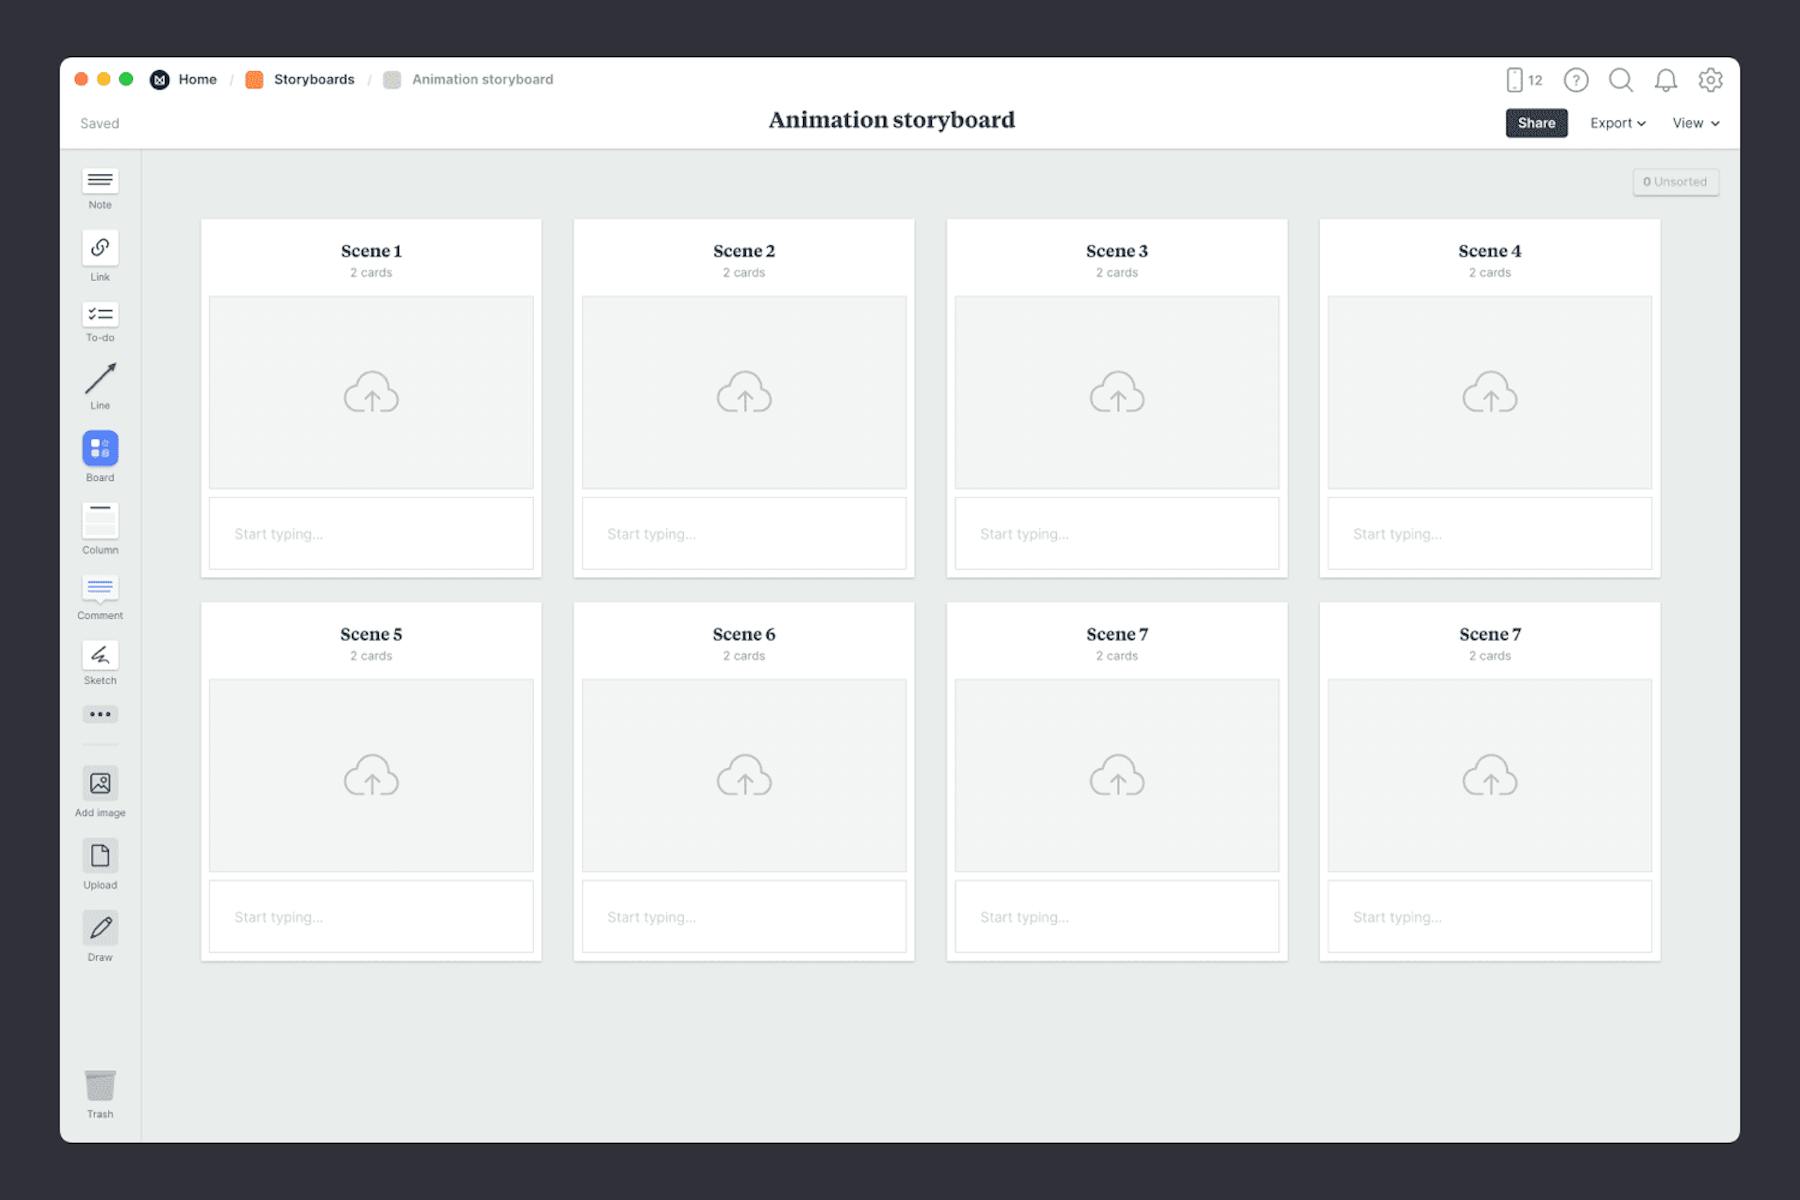Viewport: 1800px width, 1200px height.
Task: Open more tools with the ellipsis icon
Action: click(x=100, y=714)
